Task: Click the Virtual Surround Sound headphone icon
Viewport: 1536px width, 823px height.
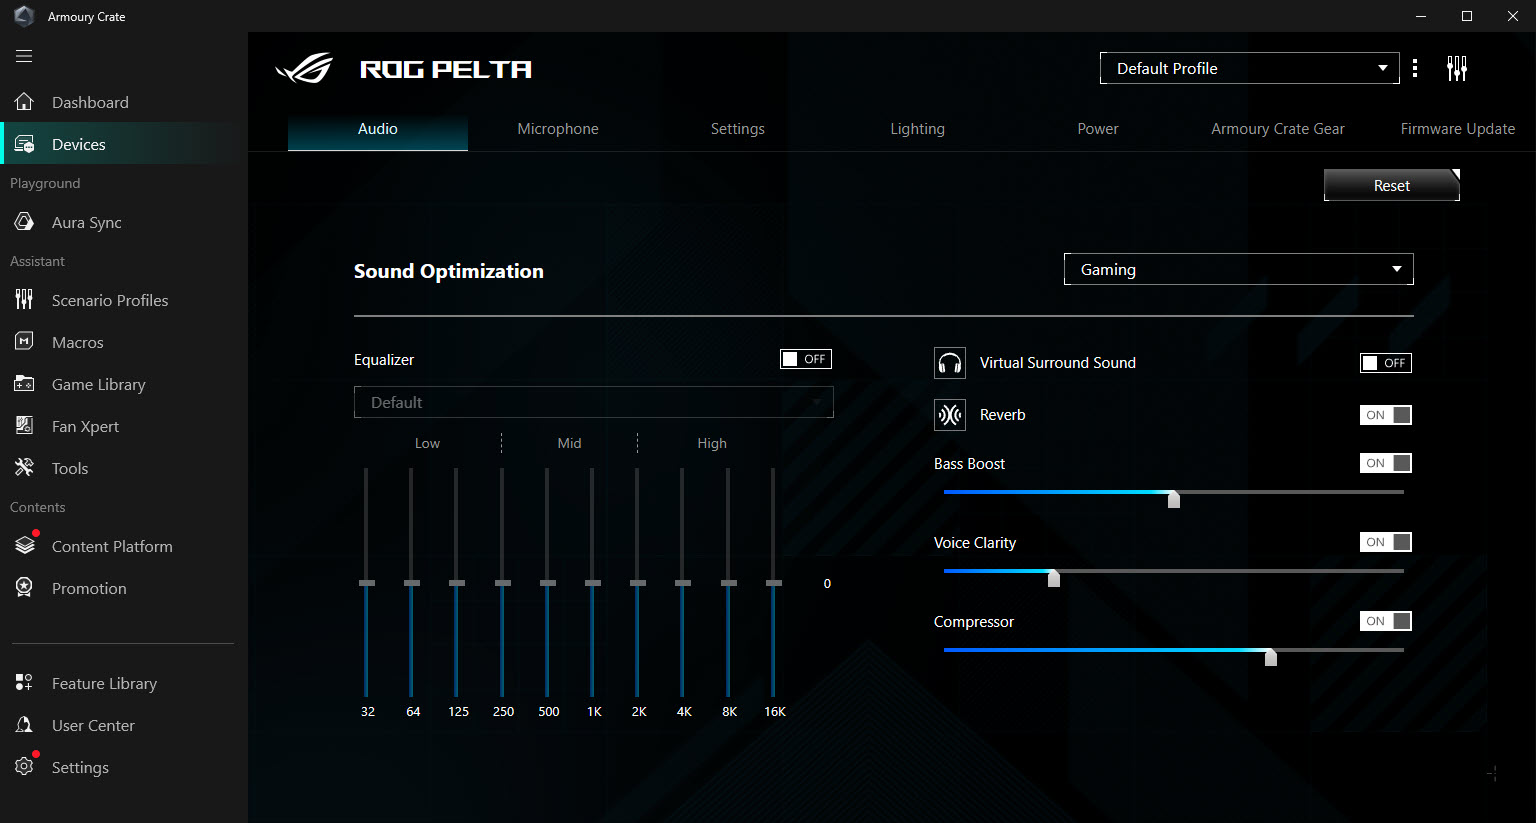Action: [x=950, y=363]
